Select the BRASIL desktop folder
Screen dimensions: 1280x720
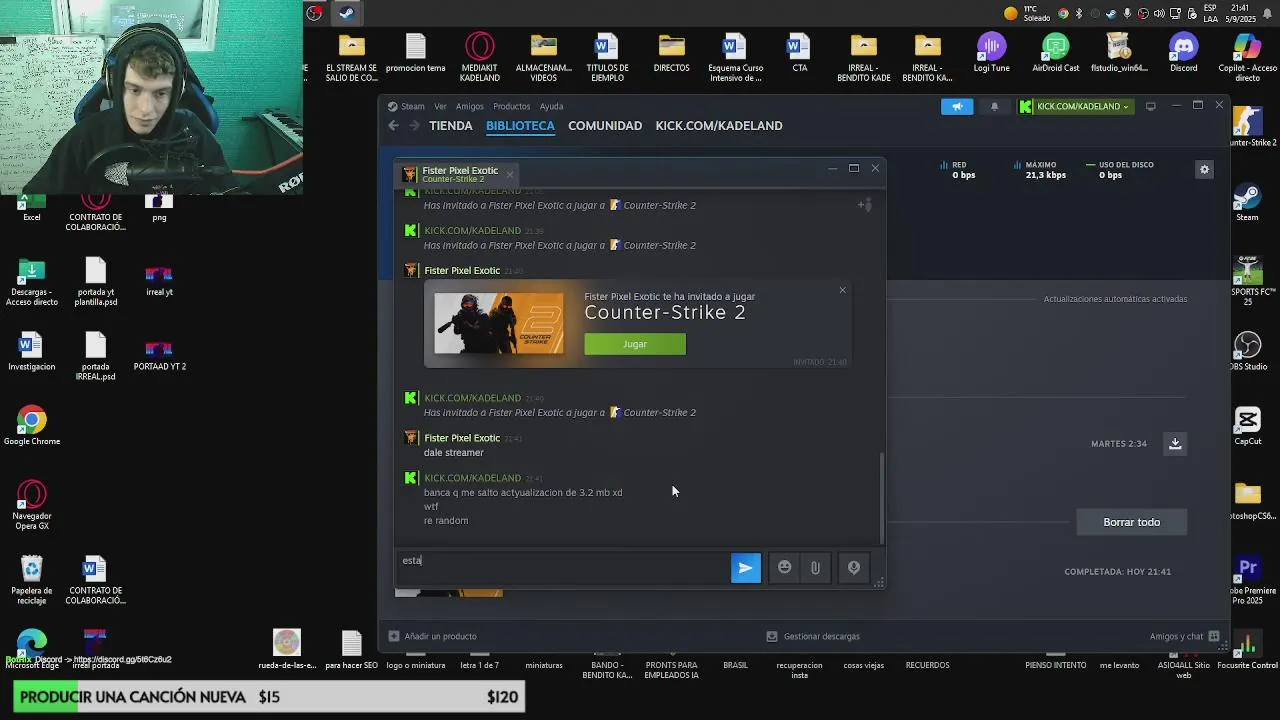pyautogui.click(x=735, y=665)
